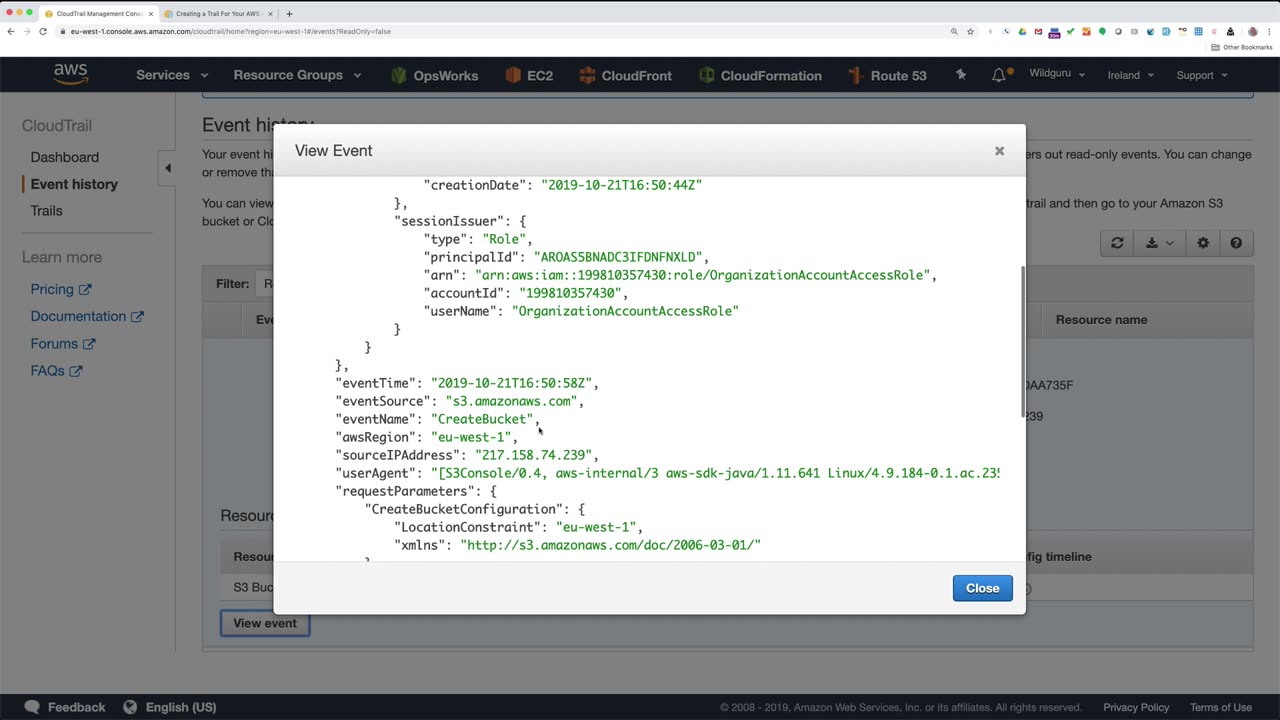Click the "CreateBucket" eventName value

(483, 419)
